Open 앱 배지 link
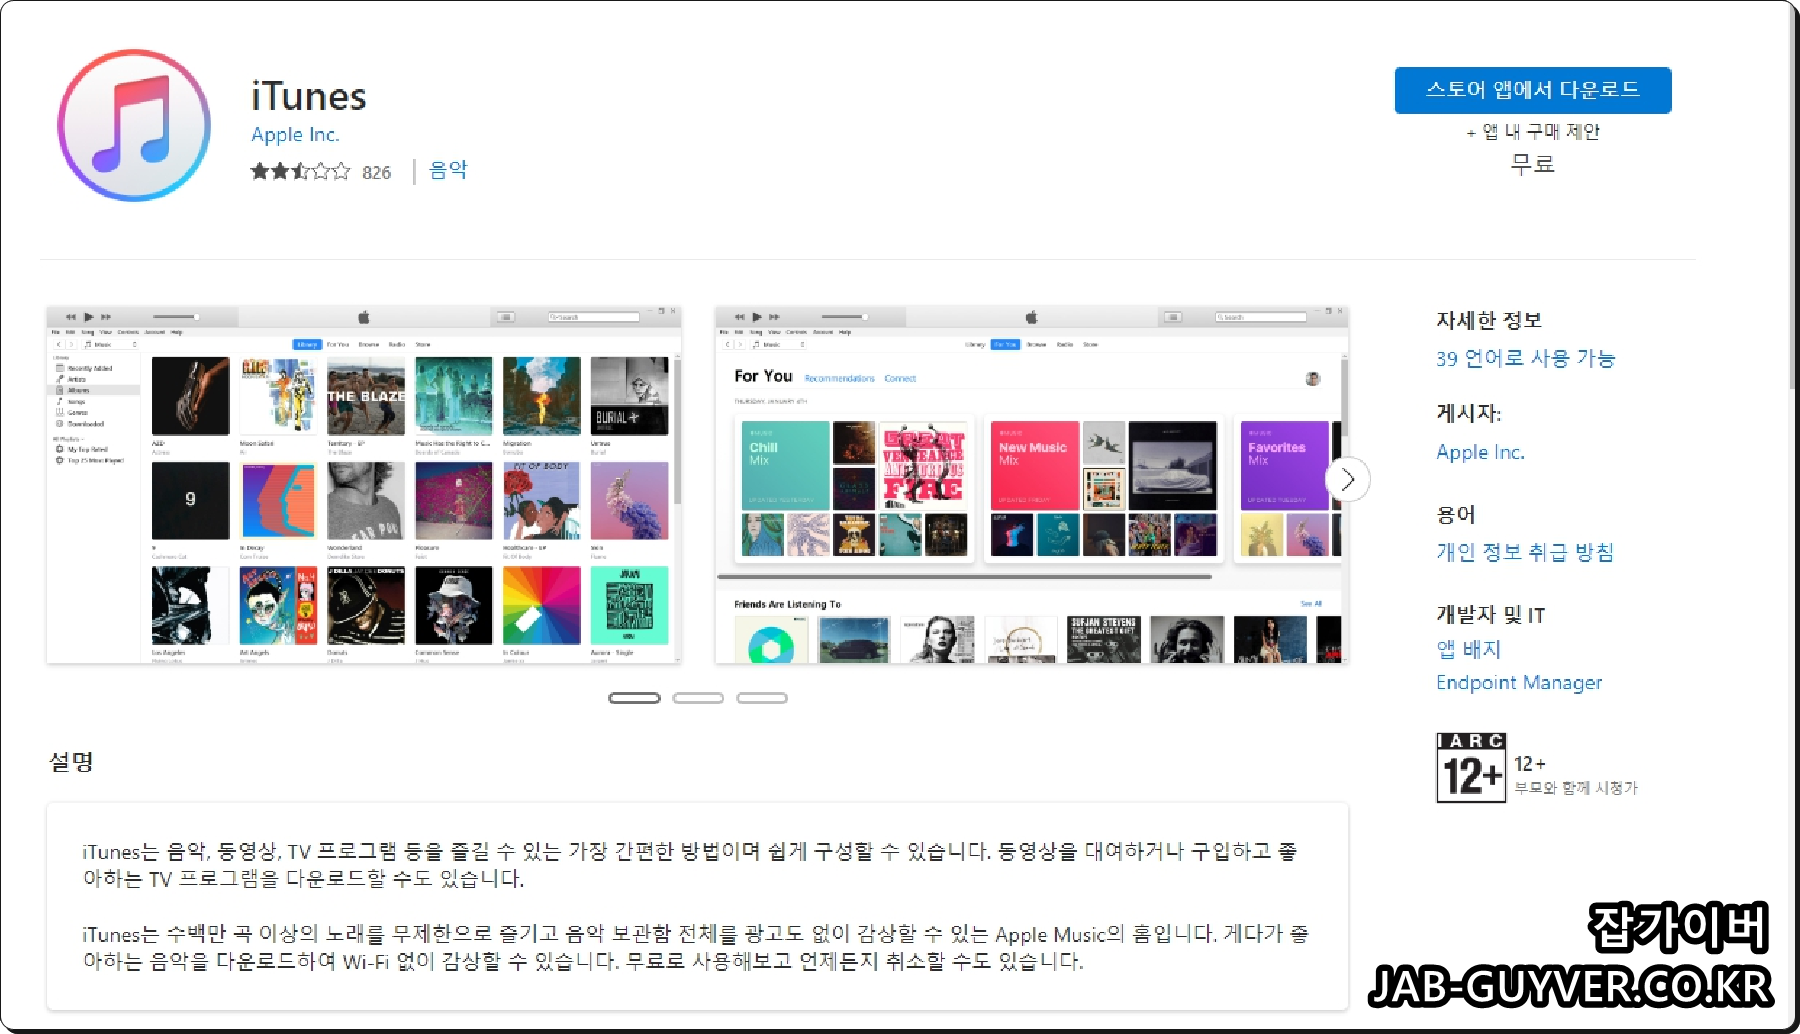 pos(1468,649)
